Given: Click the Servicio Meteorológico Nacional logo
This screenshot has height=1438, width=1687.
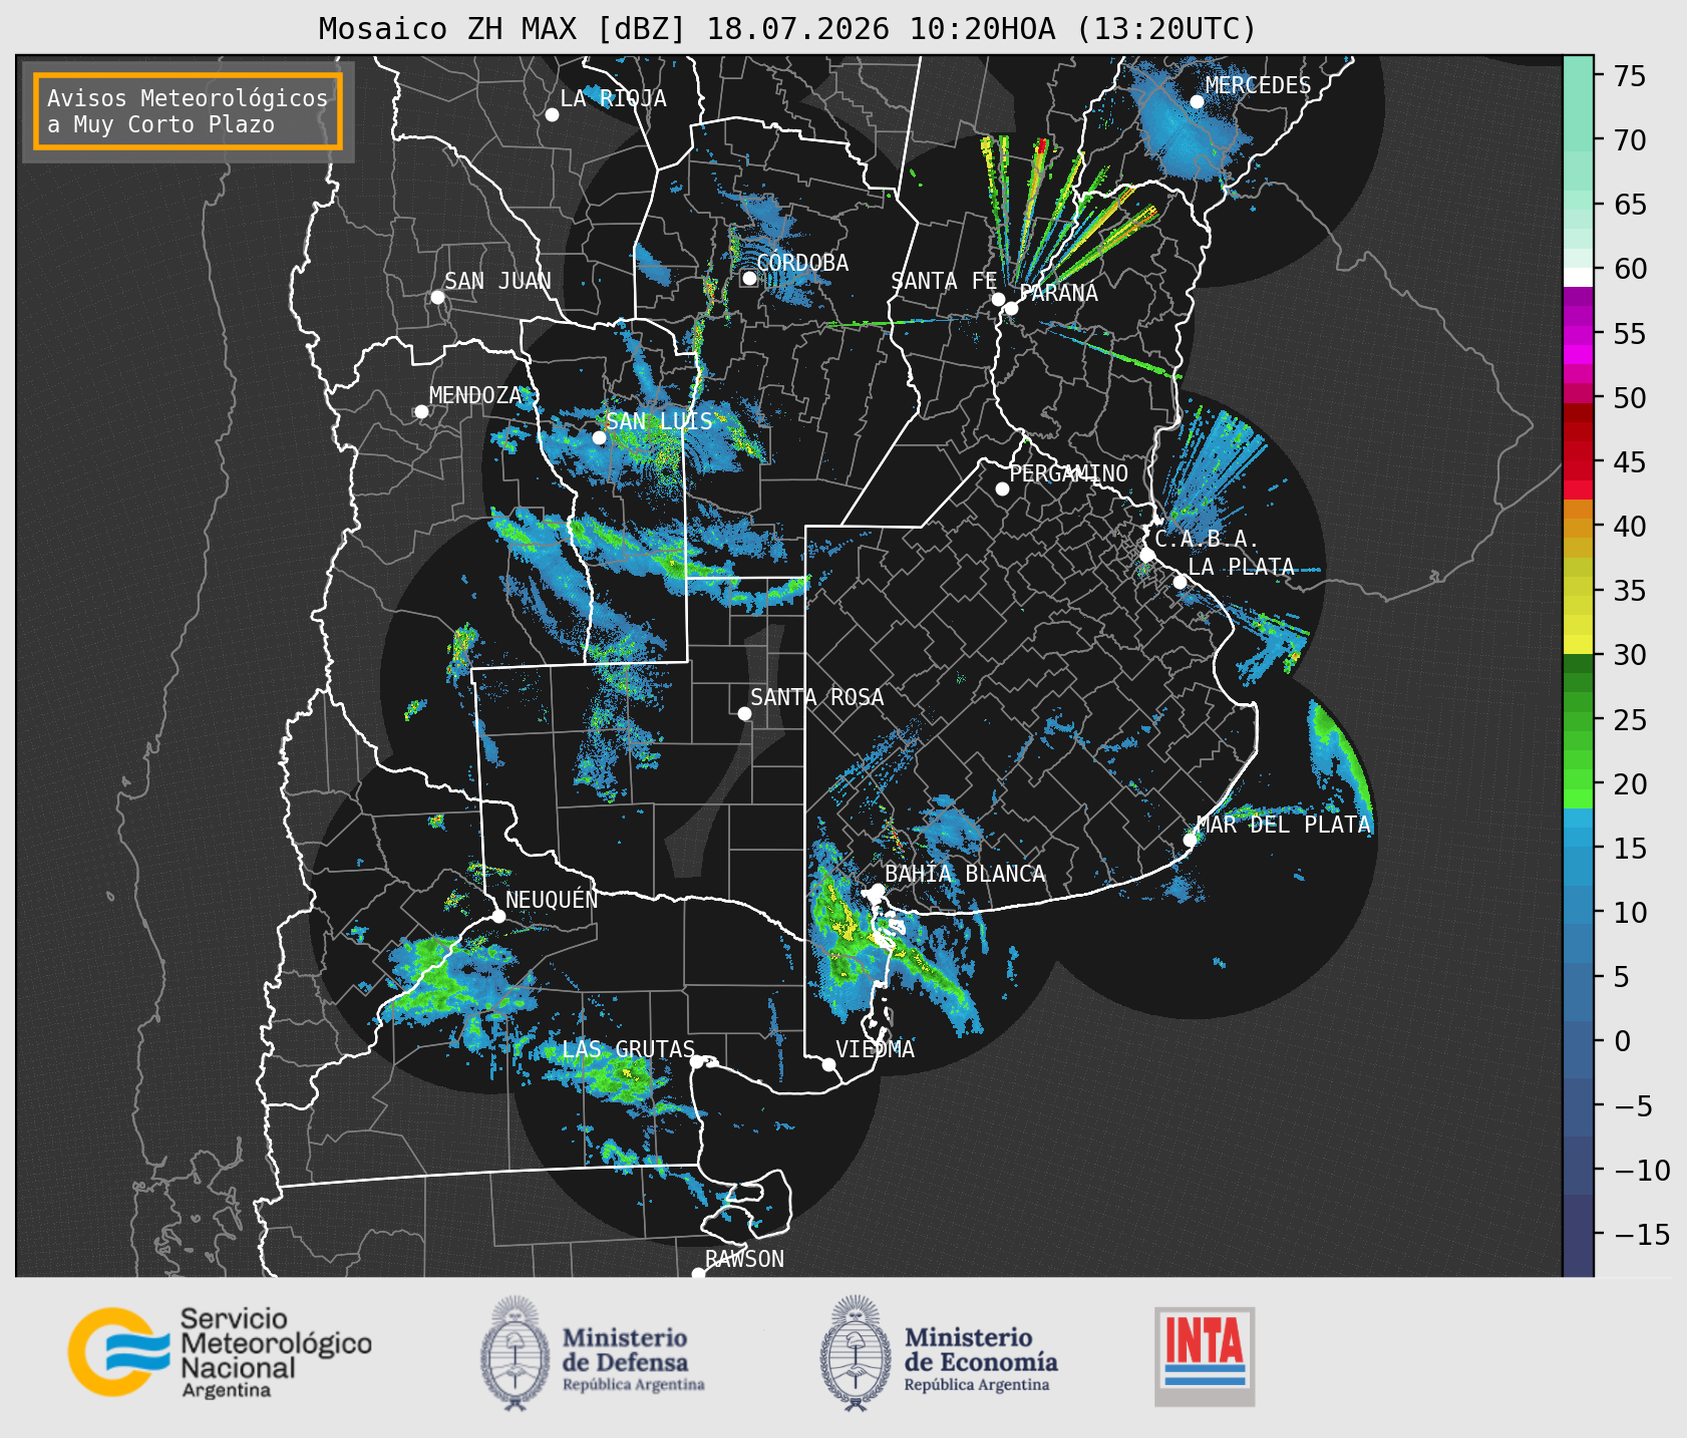Looking at the screenshot, I should point(220,1352).
